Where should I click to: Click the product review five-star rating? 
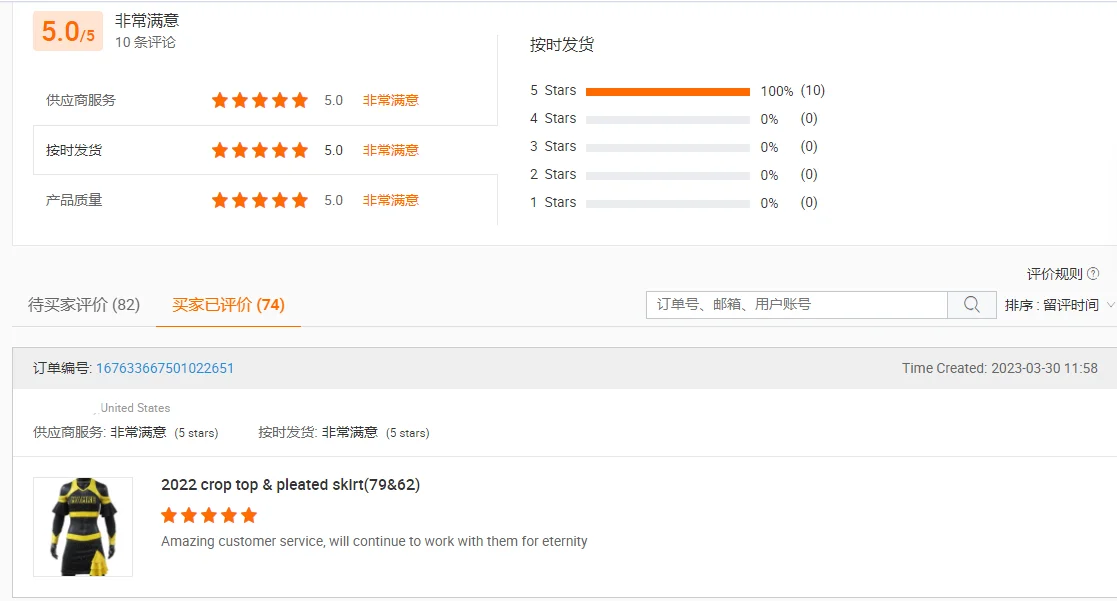(209, 515)
